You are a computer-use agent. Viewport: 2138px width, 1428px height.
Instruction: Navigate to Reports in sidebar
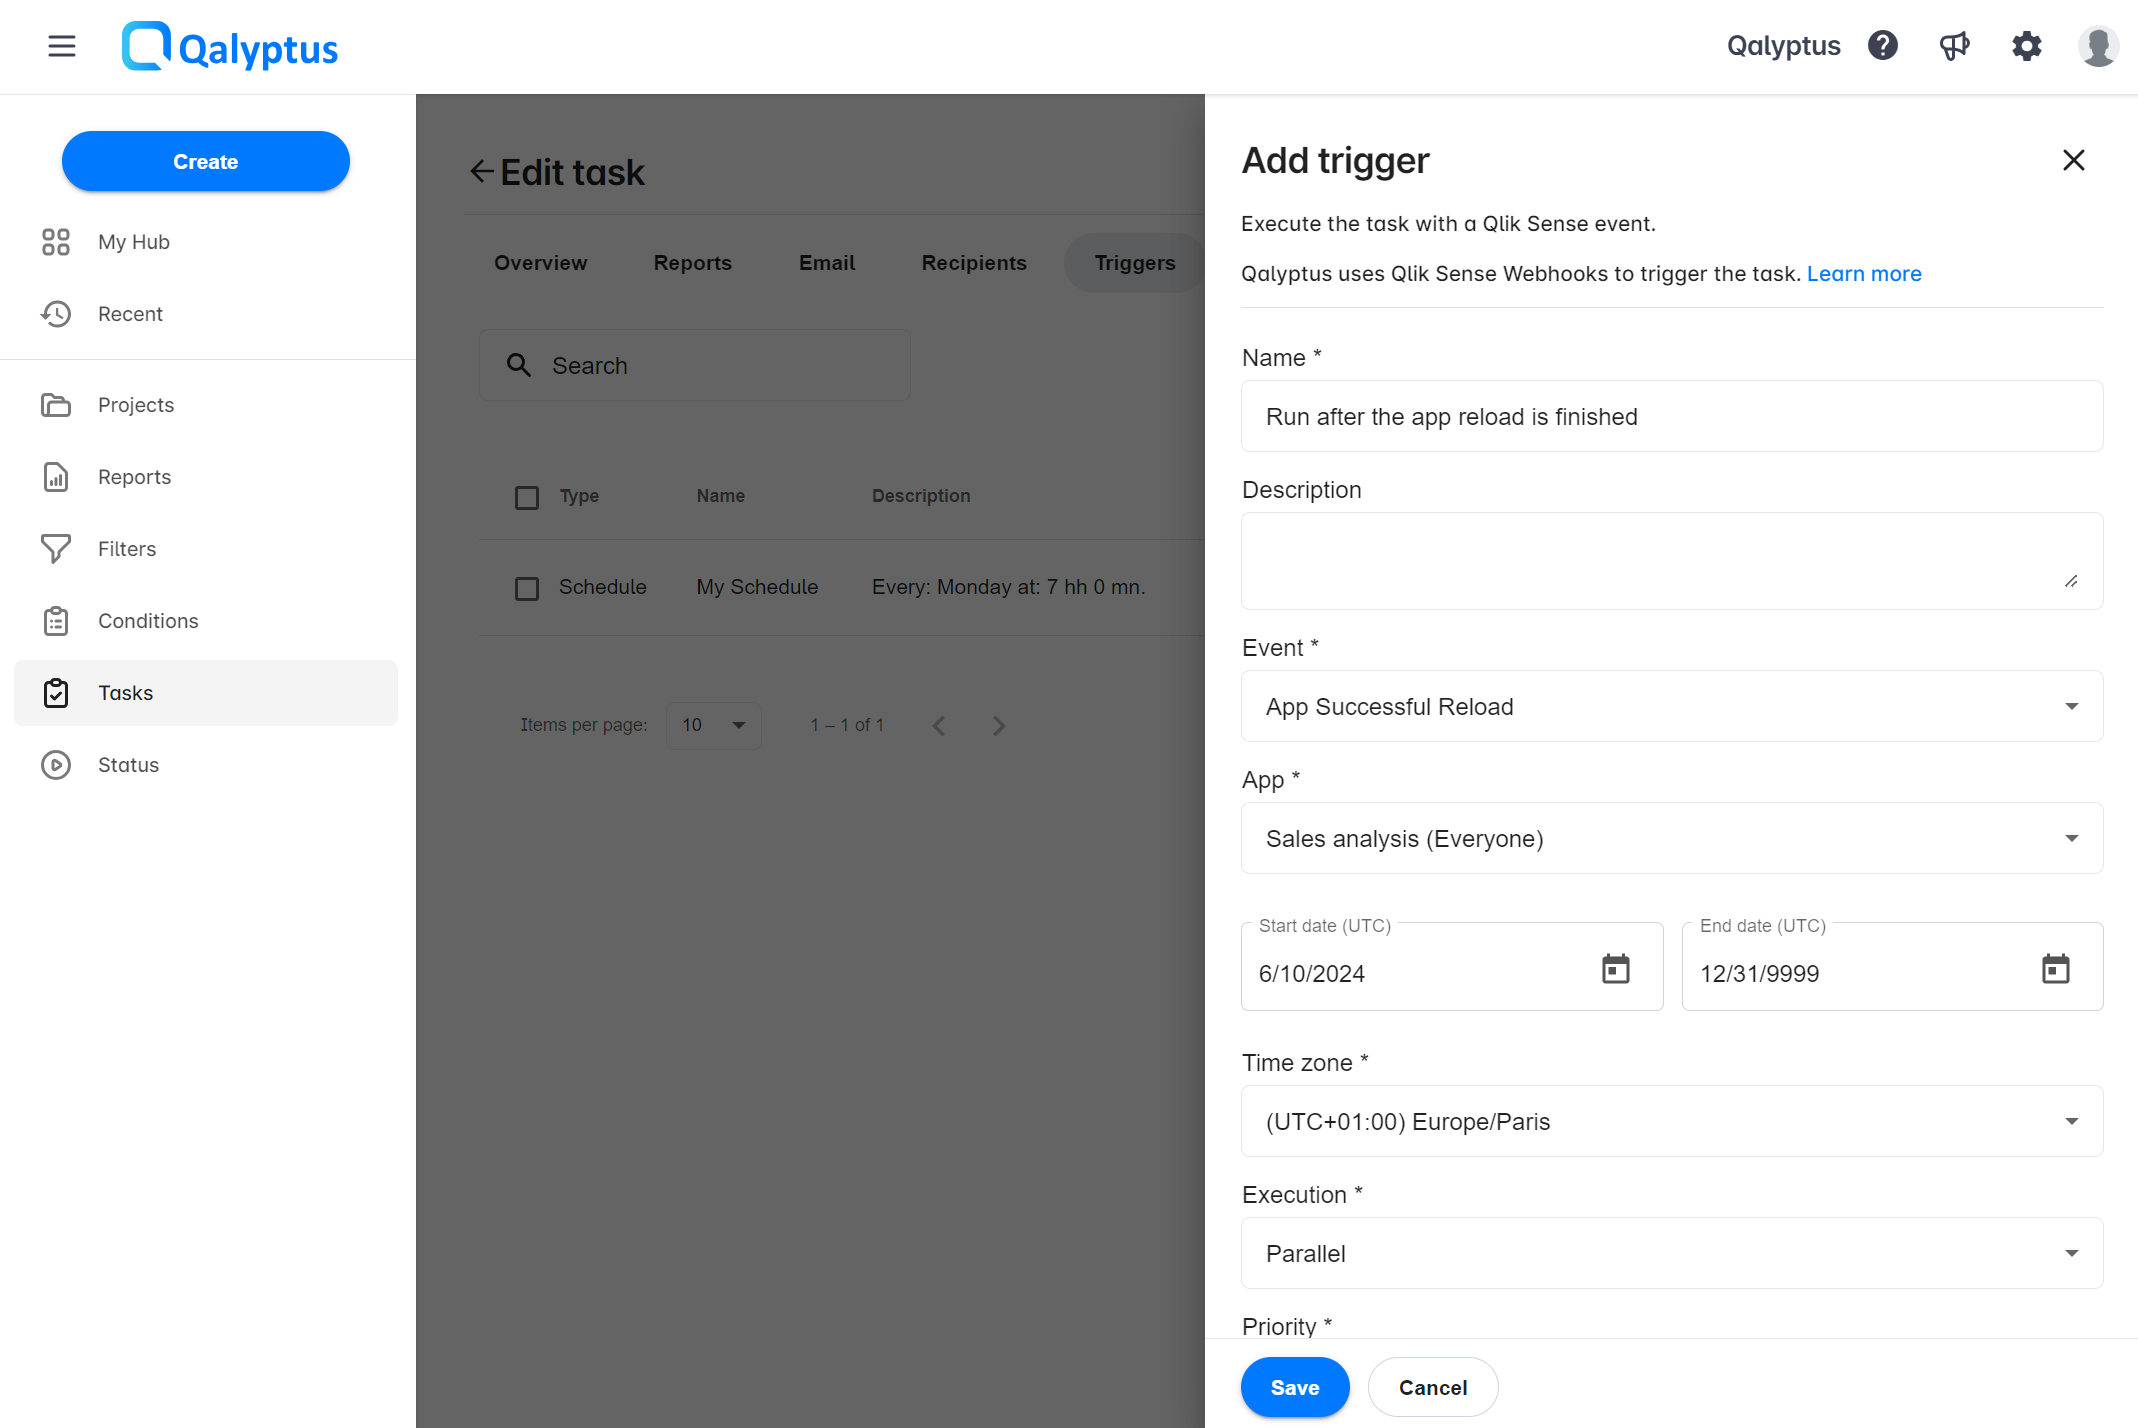134,477
